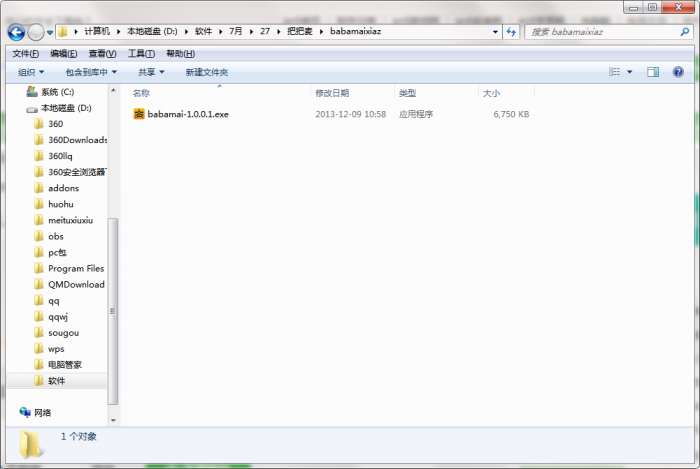Open the qqwj folder in sidebar

click(x=51, y=317)
